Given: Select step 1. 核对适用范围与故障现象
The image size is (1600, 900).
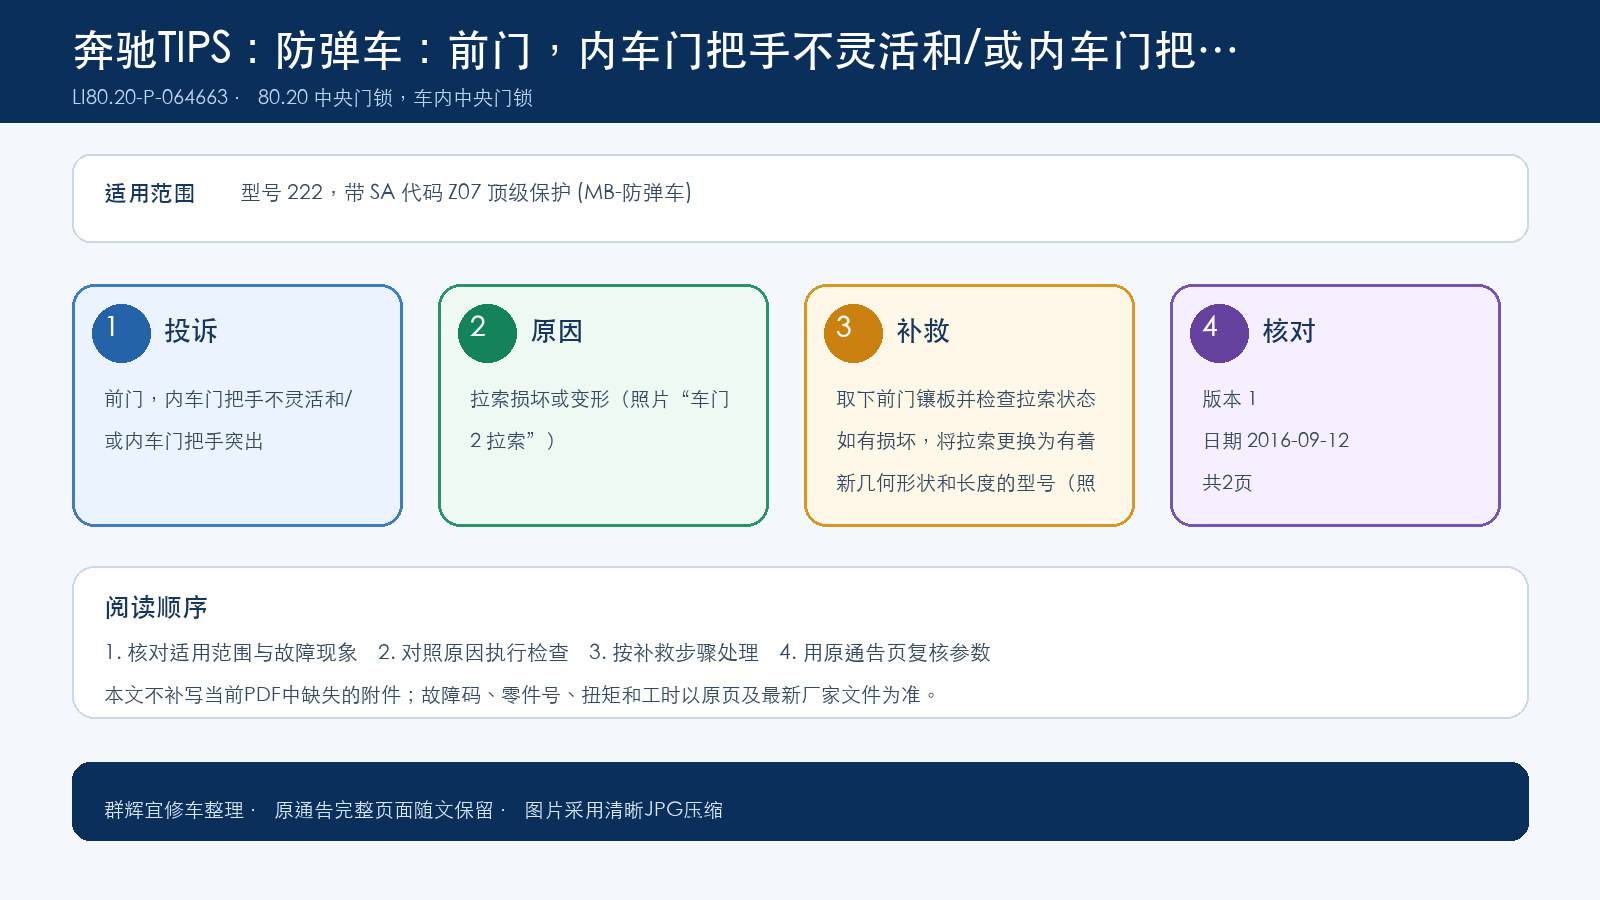Looking at the screenshot, I should coord(231,653).
